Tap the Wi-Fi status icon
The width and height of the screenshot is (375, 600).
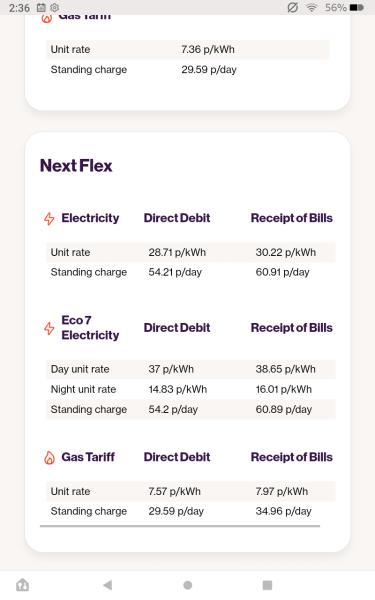[x=312, y=7]
